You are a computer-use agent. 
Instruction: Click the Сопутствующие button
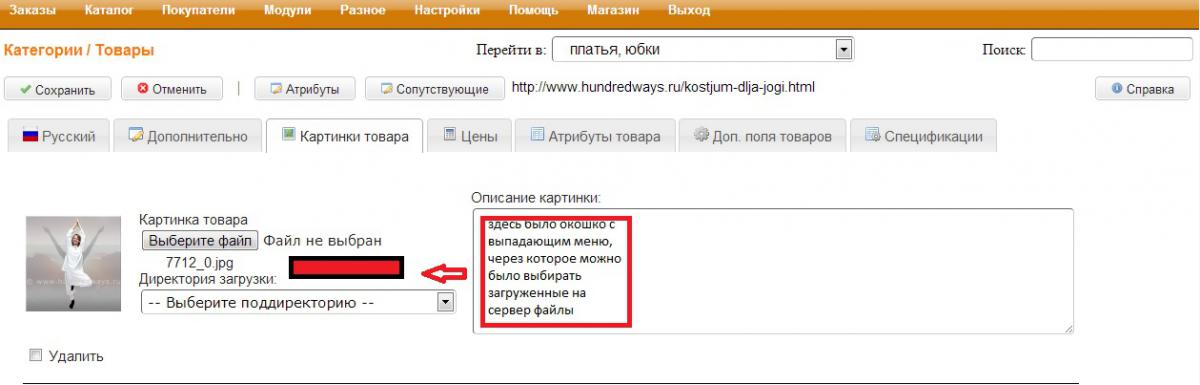click(x=434, y=89)
